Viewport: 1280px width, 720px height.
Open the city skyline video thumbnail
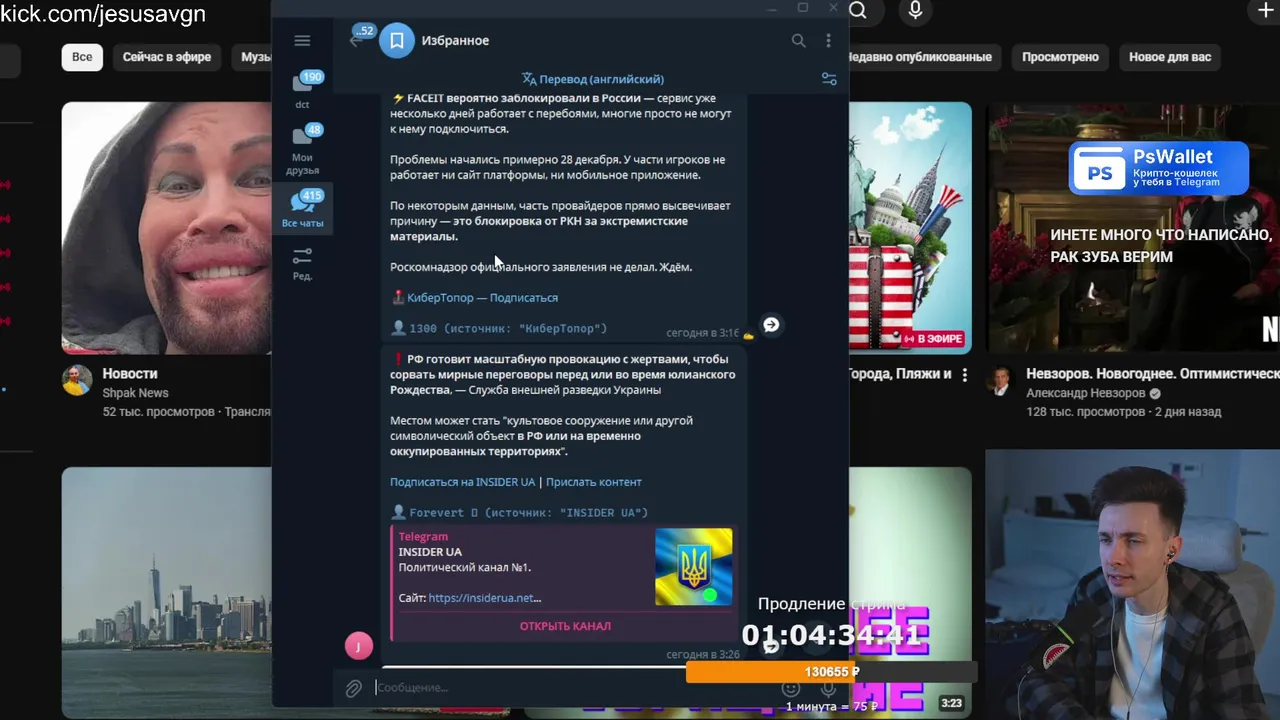[166, 592]
